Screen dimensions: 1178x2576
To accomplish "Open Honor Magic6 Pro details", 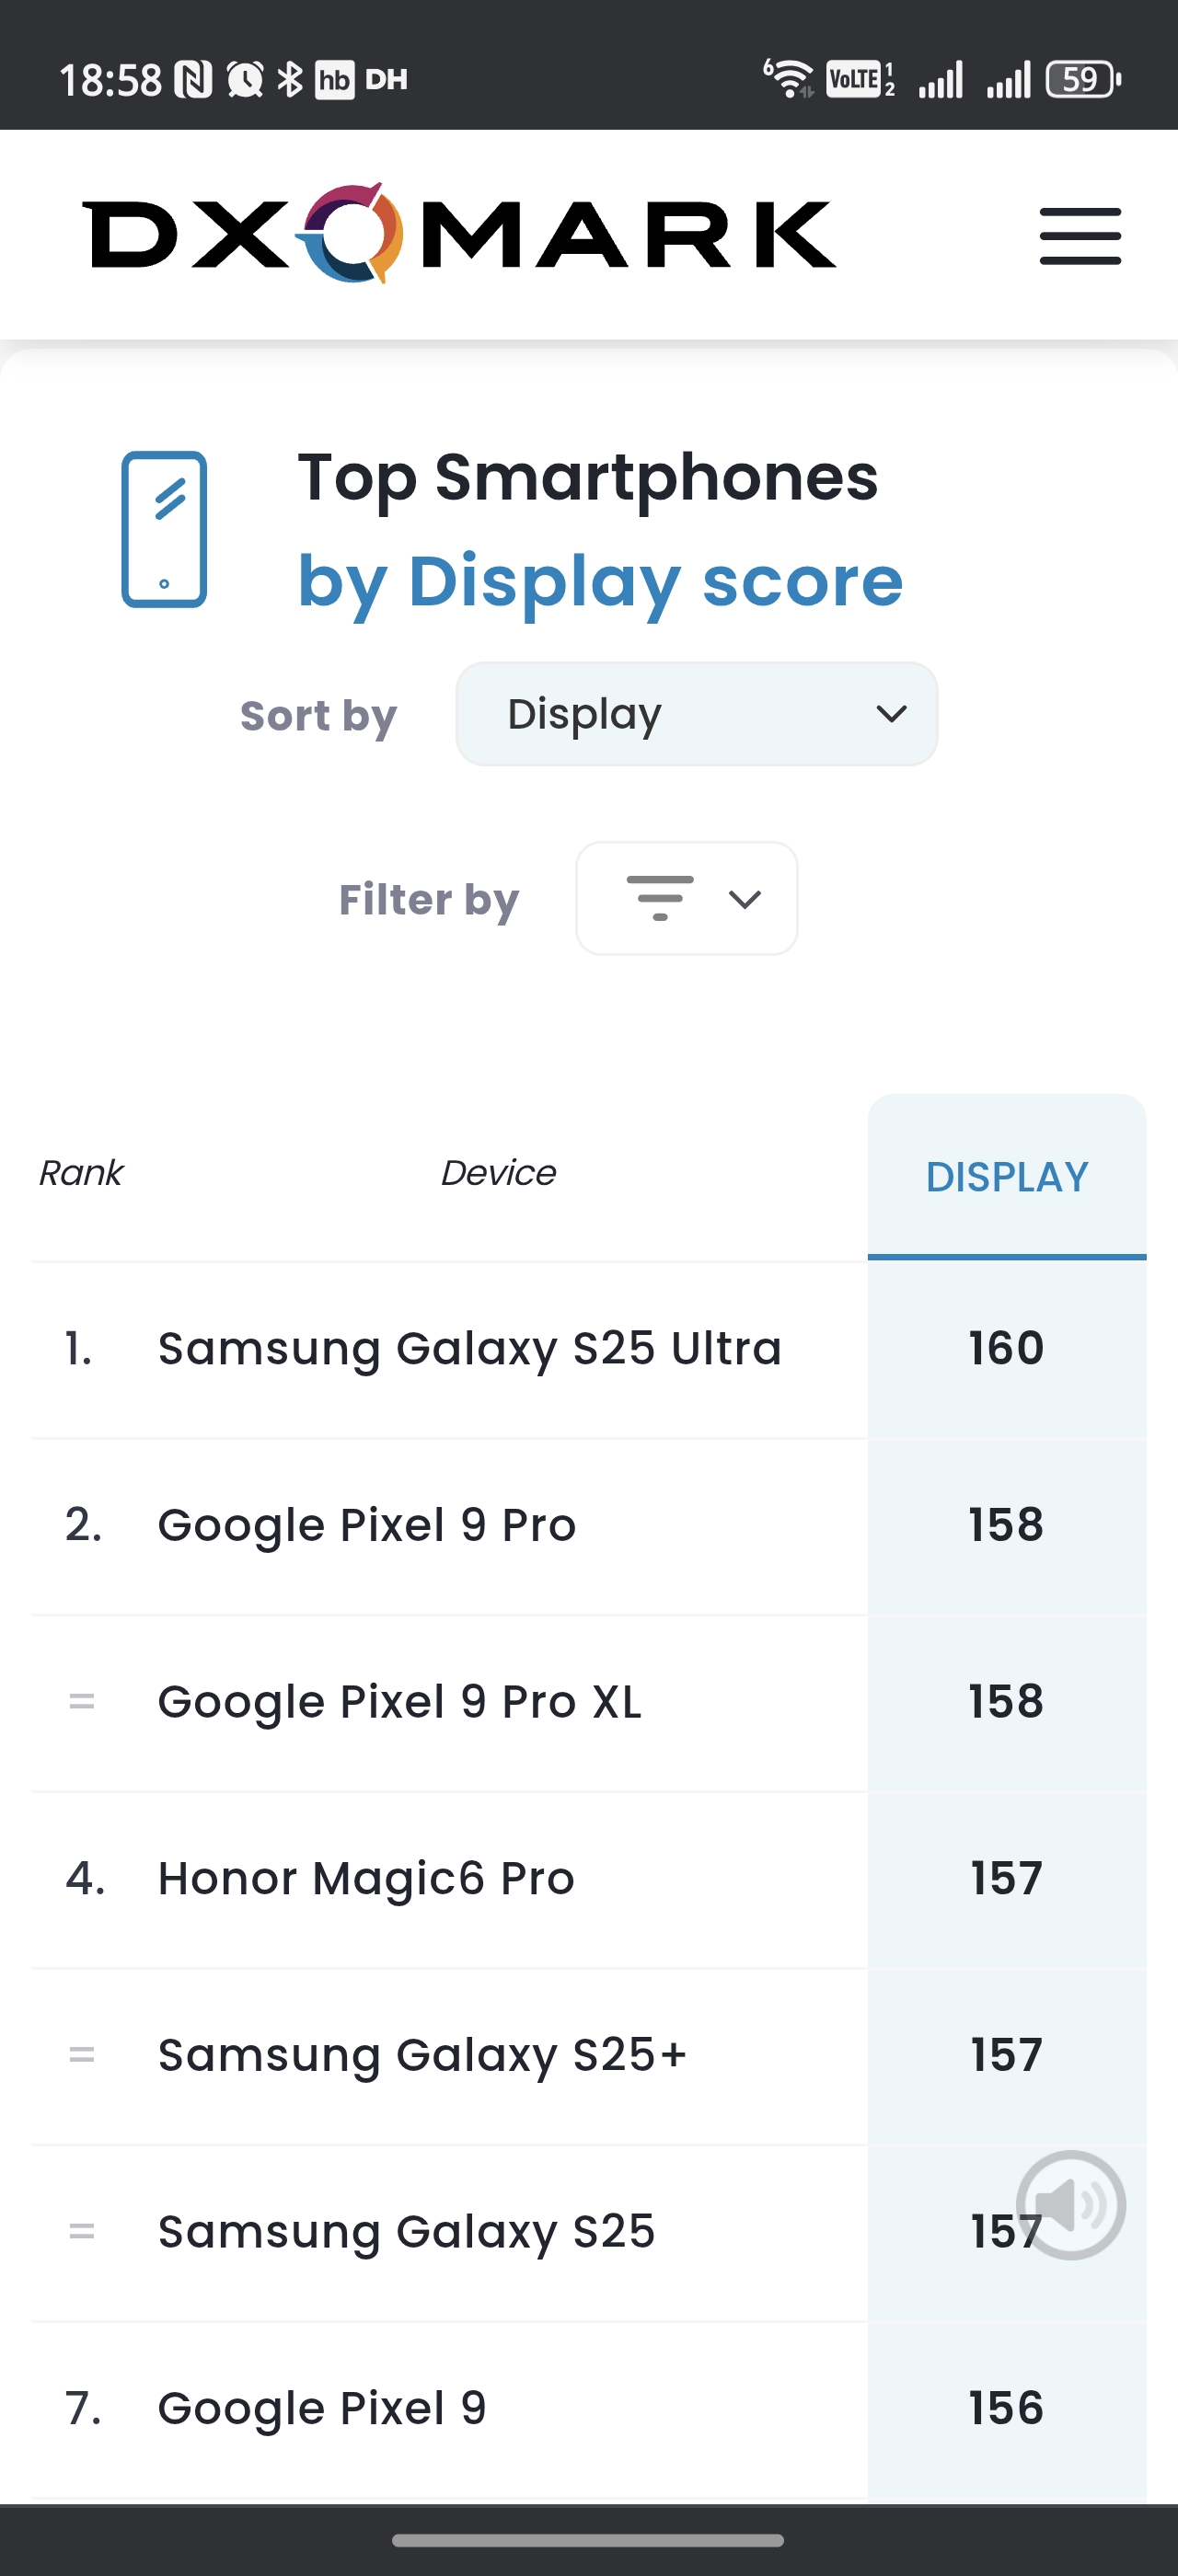I will pyautogui.click(x=366, y=1878).
